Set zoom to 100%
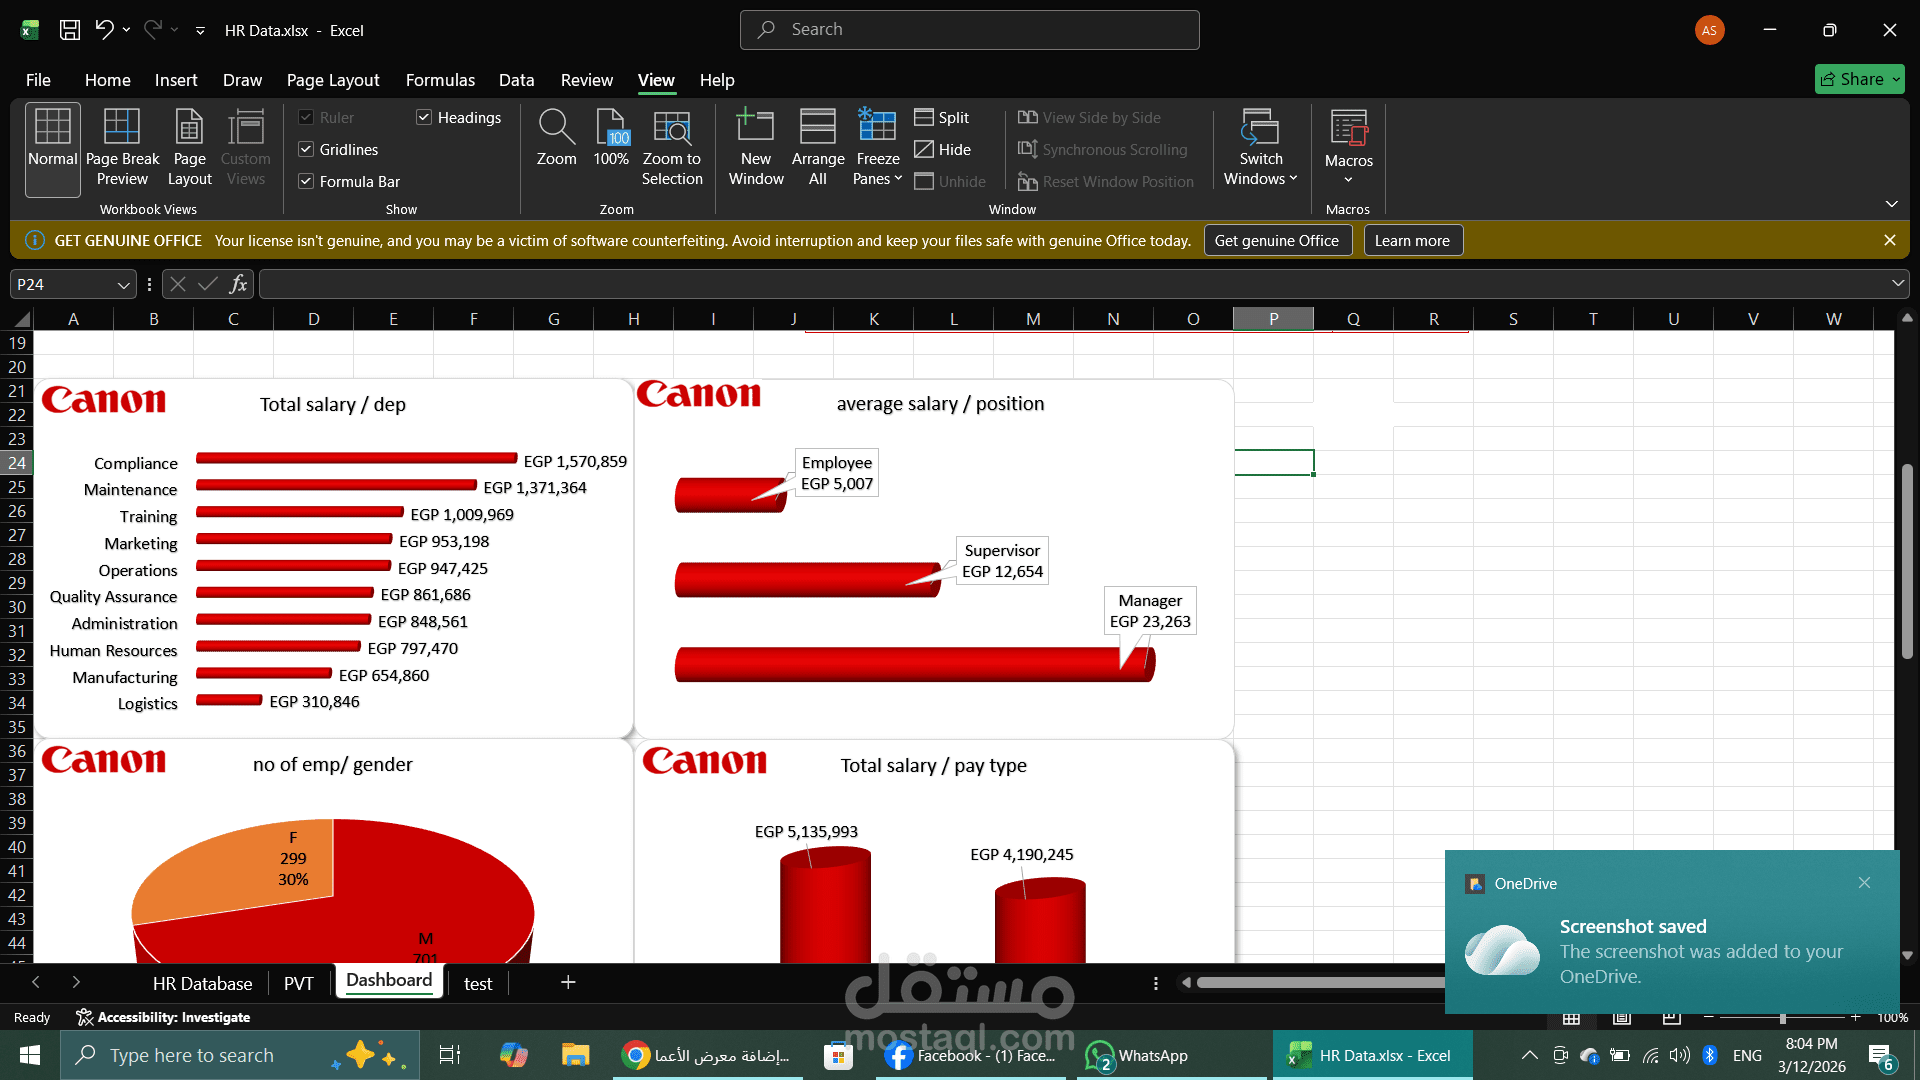1920x1080 pixels. click(611, 140)
